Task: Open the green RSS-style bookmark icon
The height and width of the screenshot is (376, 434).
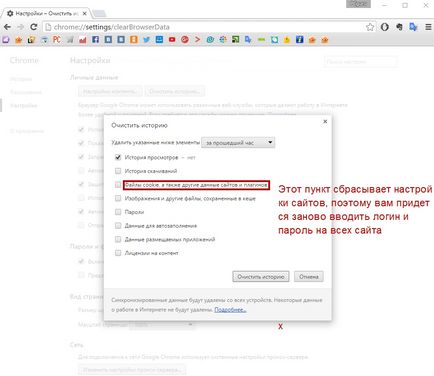Action: (235, 40)
